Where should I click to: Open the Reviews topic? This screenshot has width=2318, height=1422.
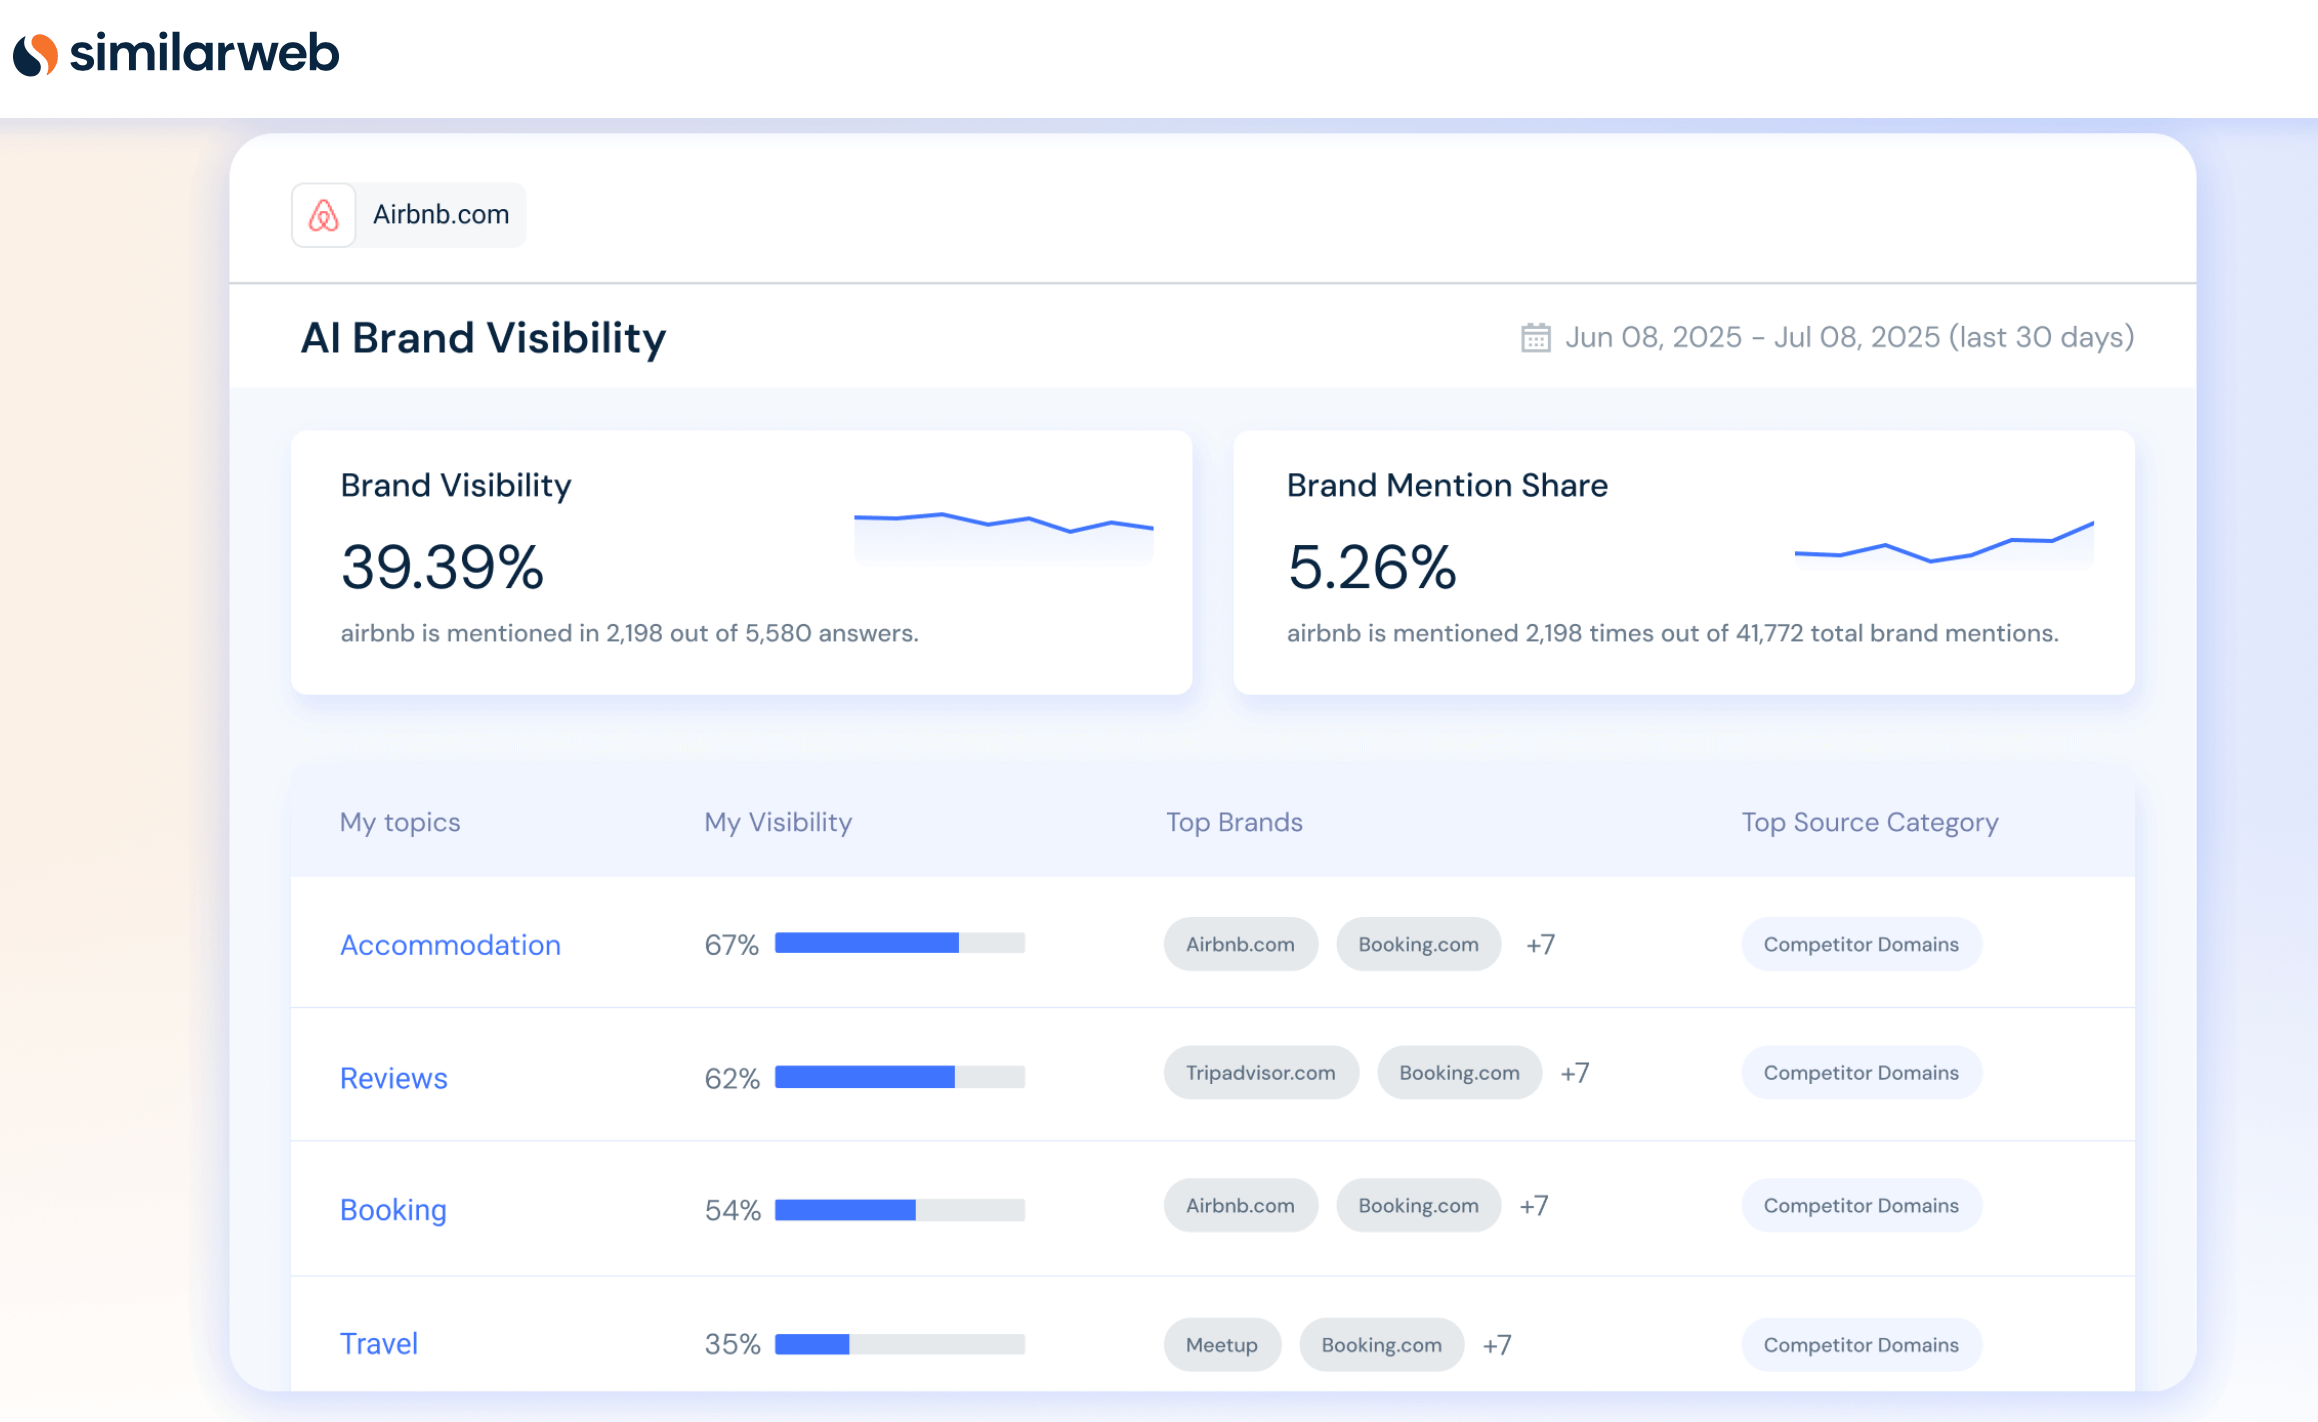click(x=393, y=1078)
